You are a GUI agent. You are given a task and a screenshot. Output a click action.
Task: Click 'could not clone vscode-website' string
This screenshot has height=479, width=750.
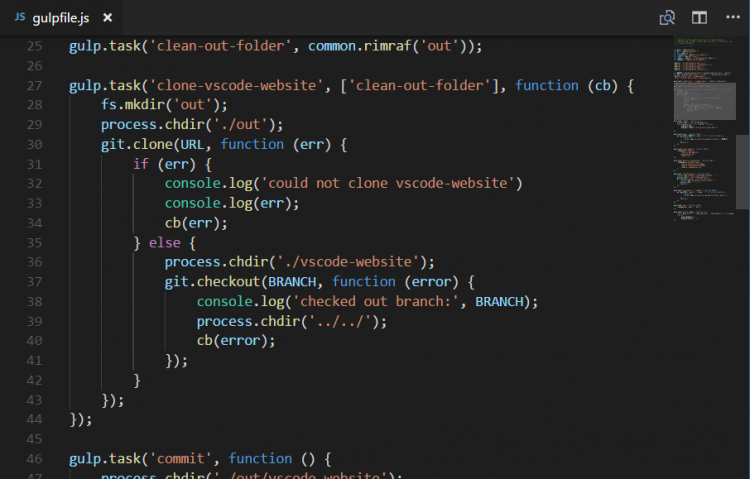point(392,183)
